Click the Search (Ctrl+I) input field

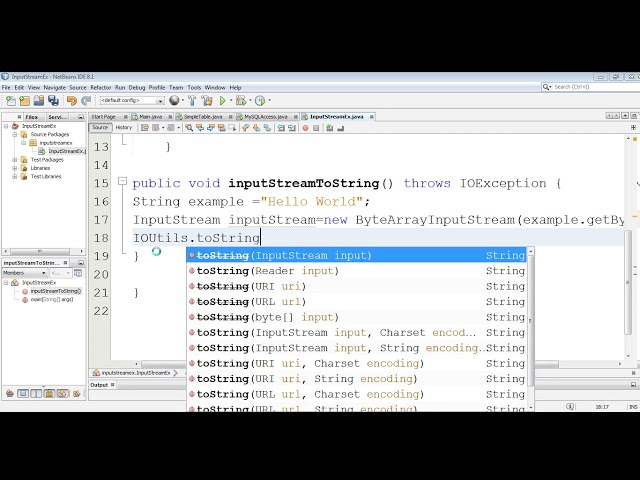click(596, 87)
